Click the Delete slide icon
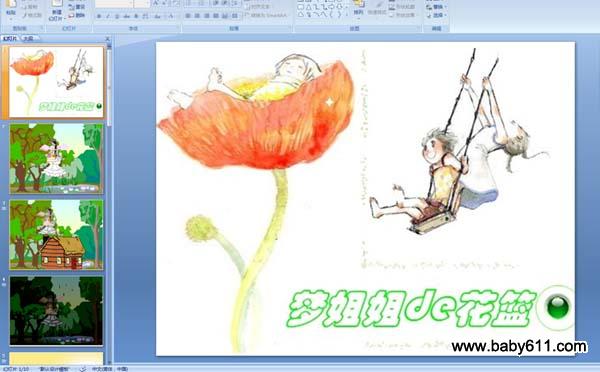 pos(77,15)
